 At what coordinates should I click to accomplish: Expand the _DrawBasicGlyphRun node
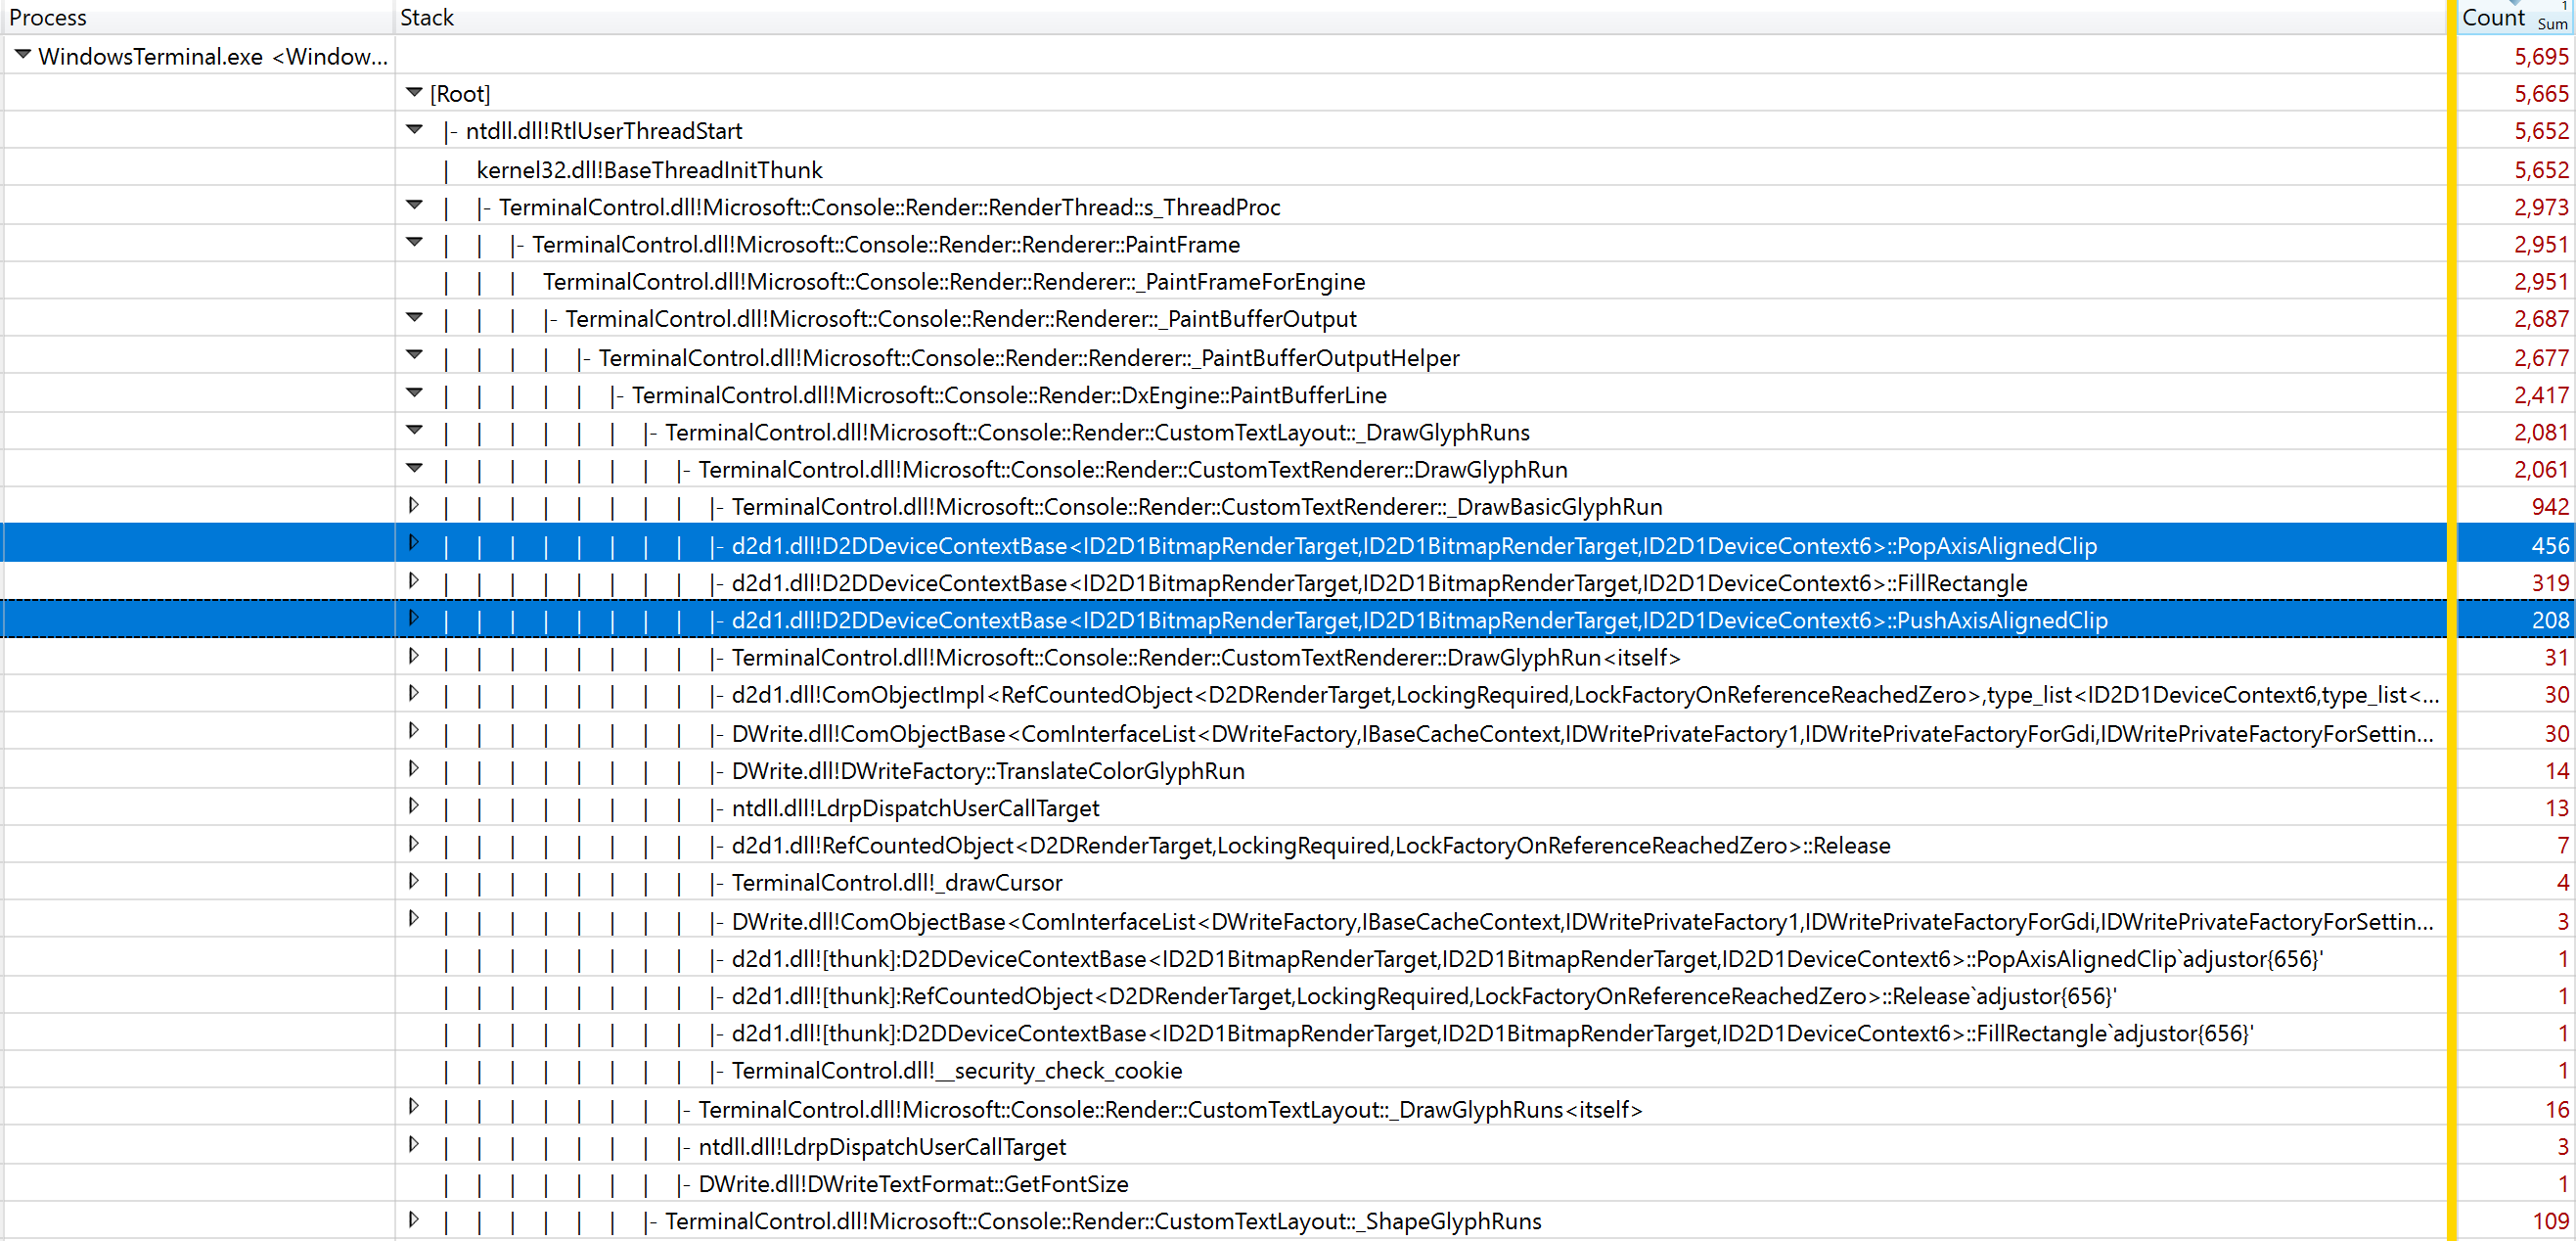pos(414,505)
